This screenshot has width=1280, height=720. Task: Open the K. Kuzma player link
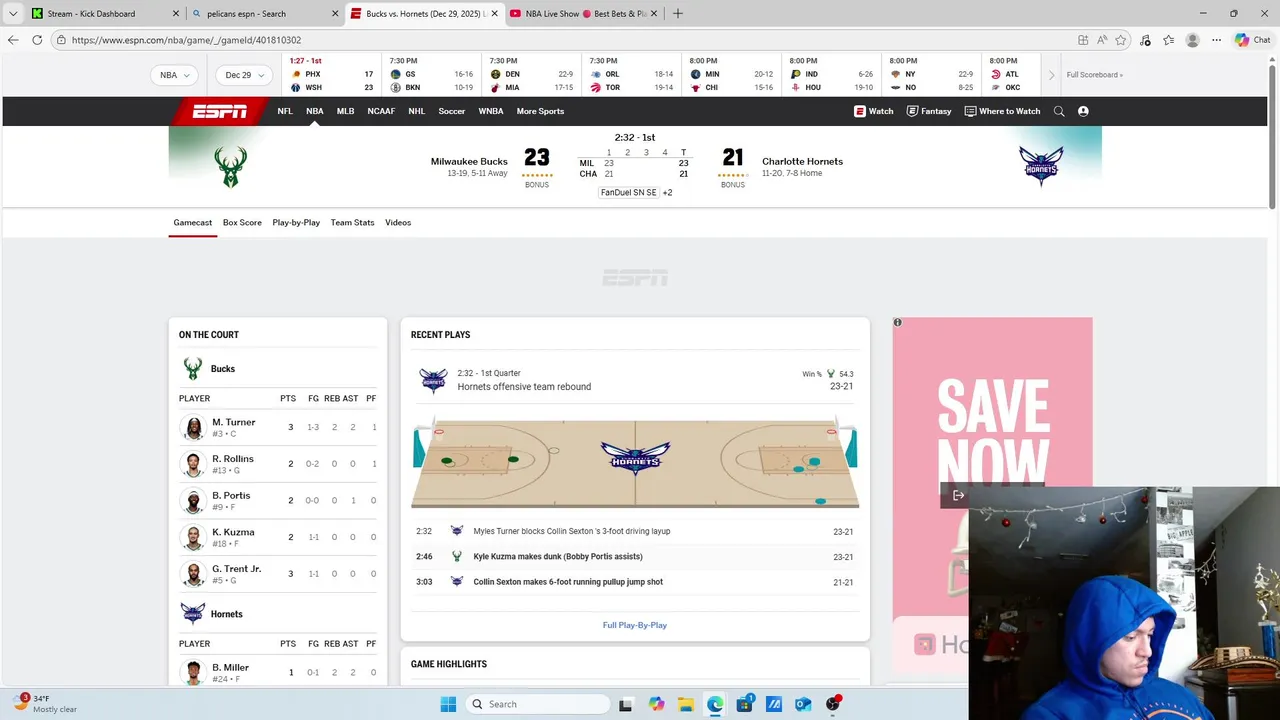(233, 532)
